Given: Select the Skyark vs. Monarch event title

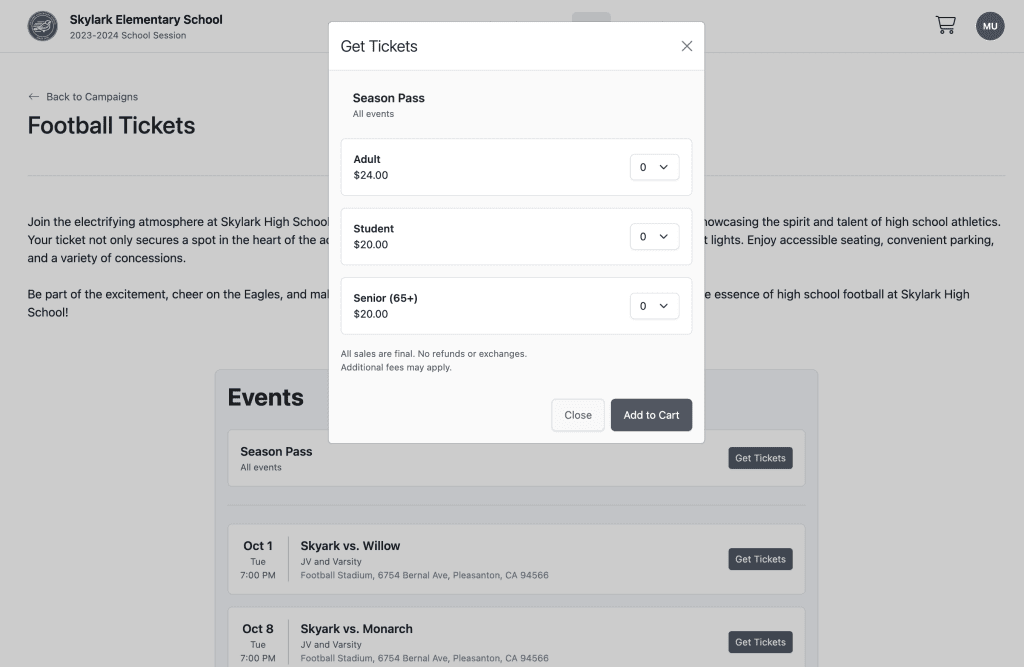Looking at the screenshot, I should tap(357, 628).
